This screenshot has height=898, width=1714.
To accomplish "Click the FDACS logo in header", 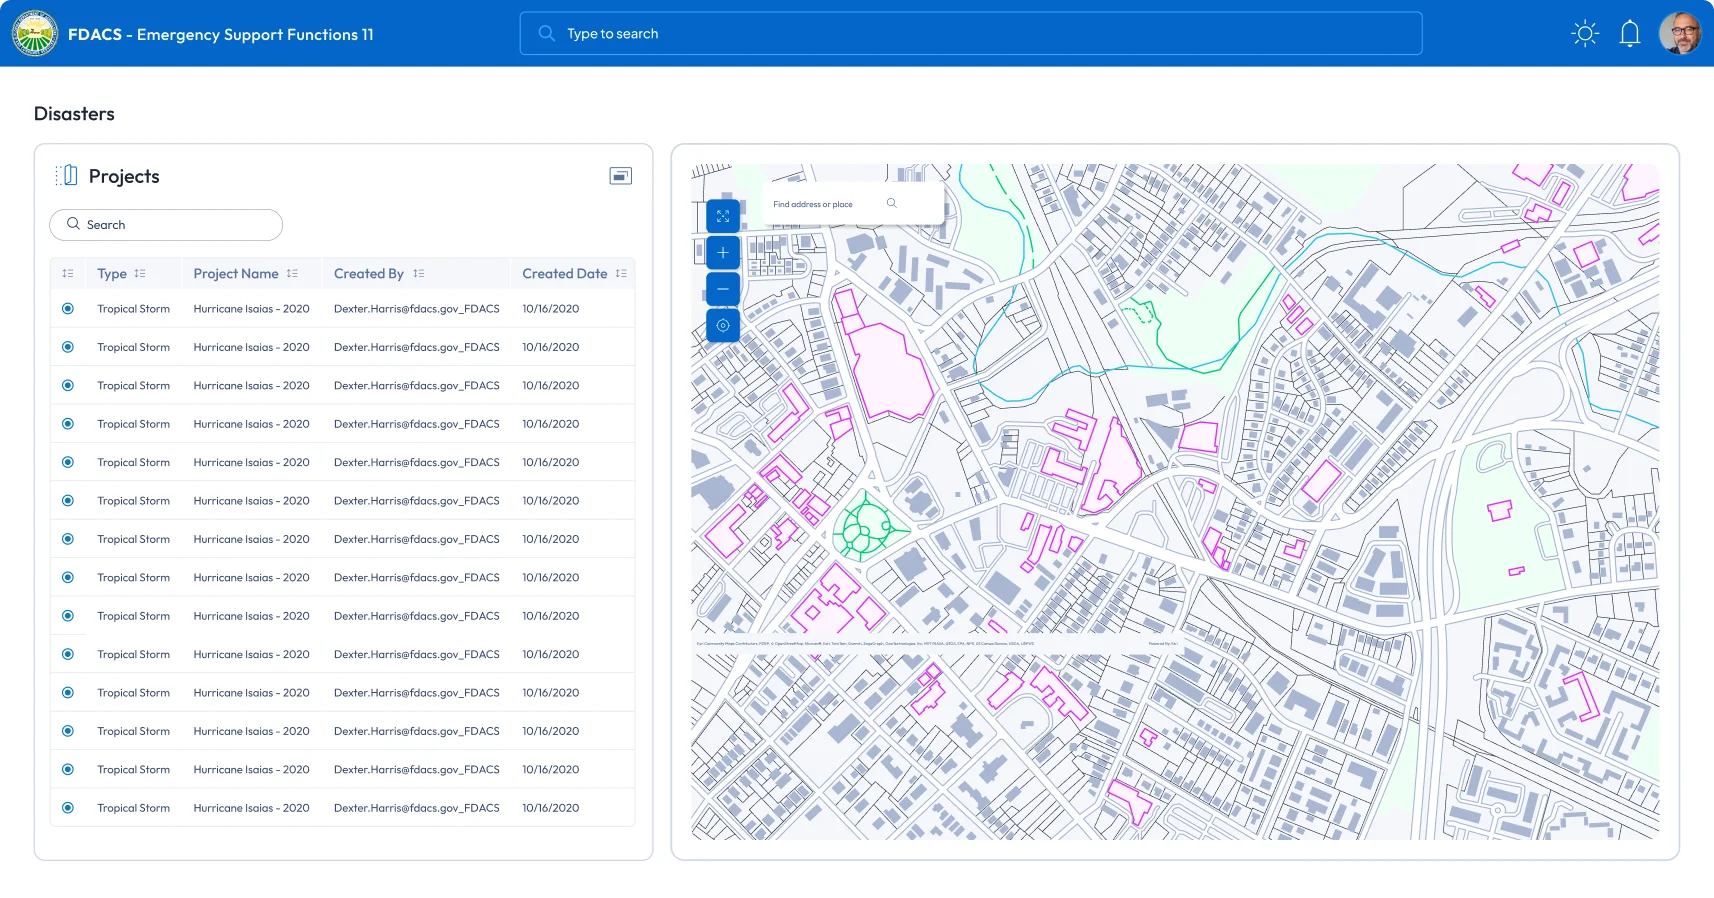I will [35, 34].
